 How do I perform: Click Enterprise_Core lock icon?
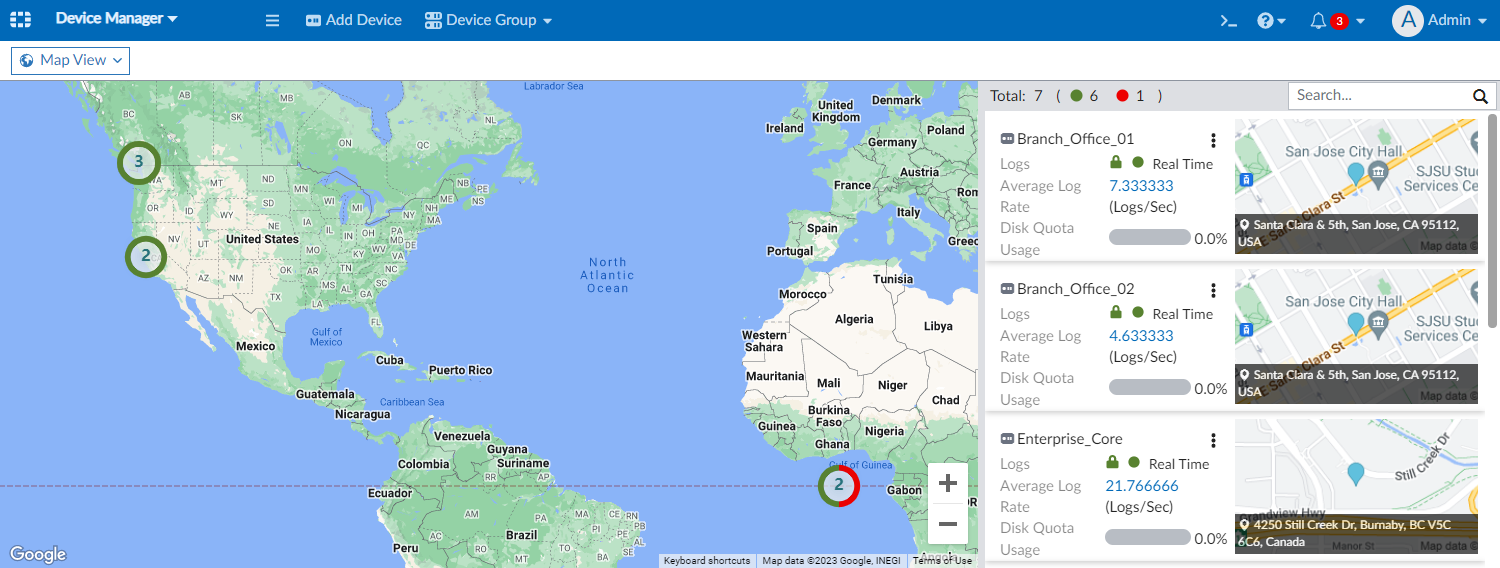pyautogui.click(x=1112, y=462)
